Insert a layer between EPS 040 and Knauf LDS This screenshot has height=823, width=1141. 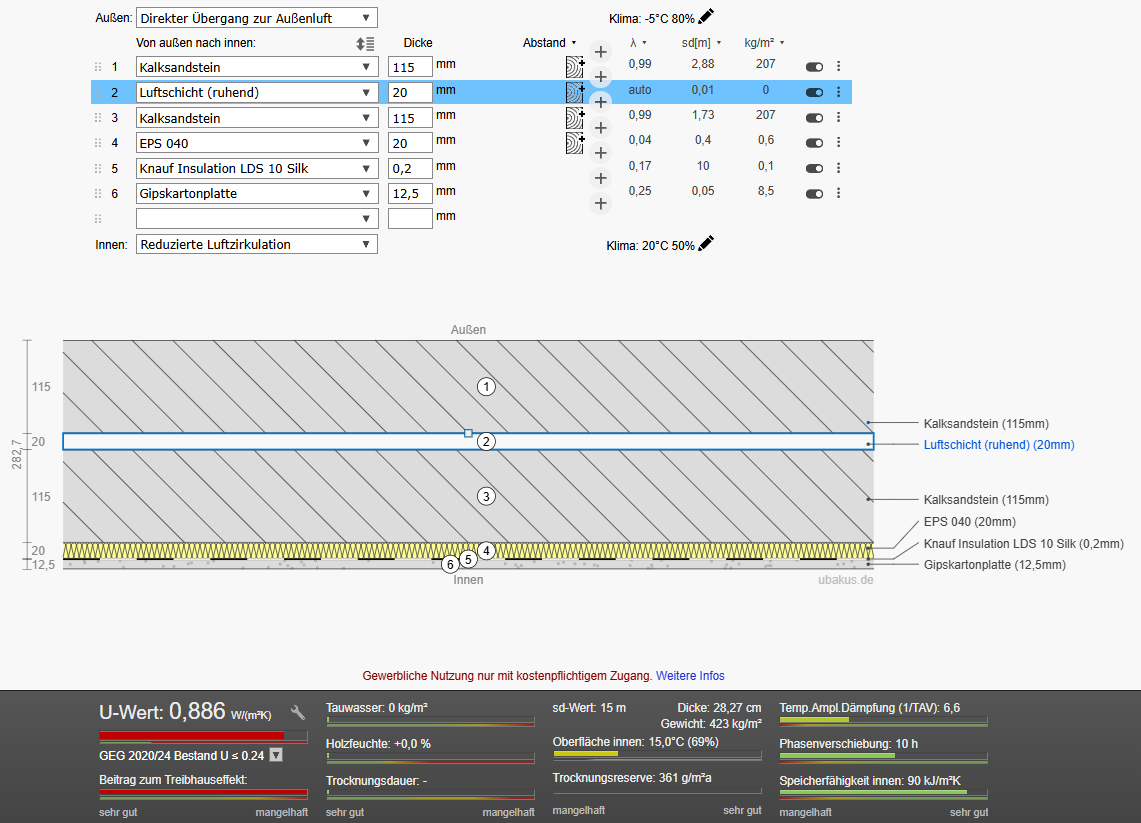[600, 153]
